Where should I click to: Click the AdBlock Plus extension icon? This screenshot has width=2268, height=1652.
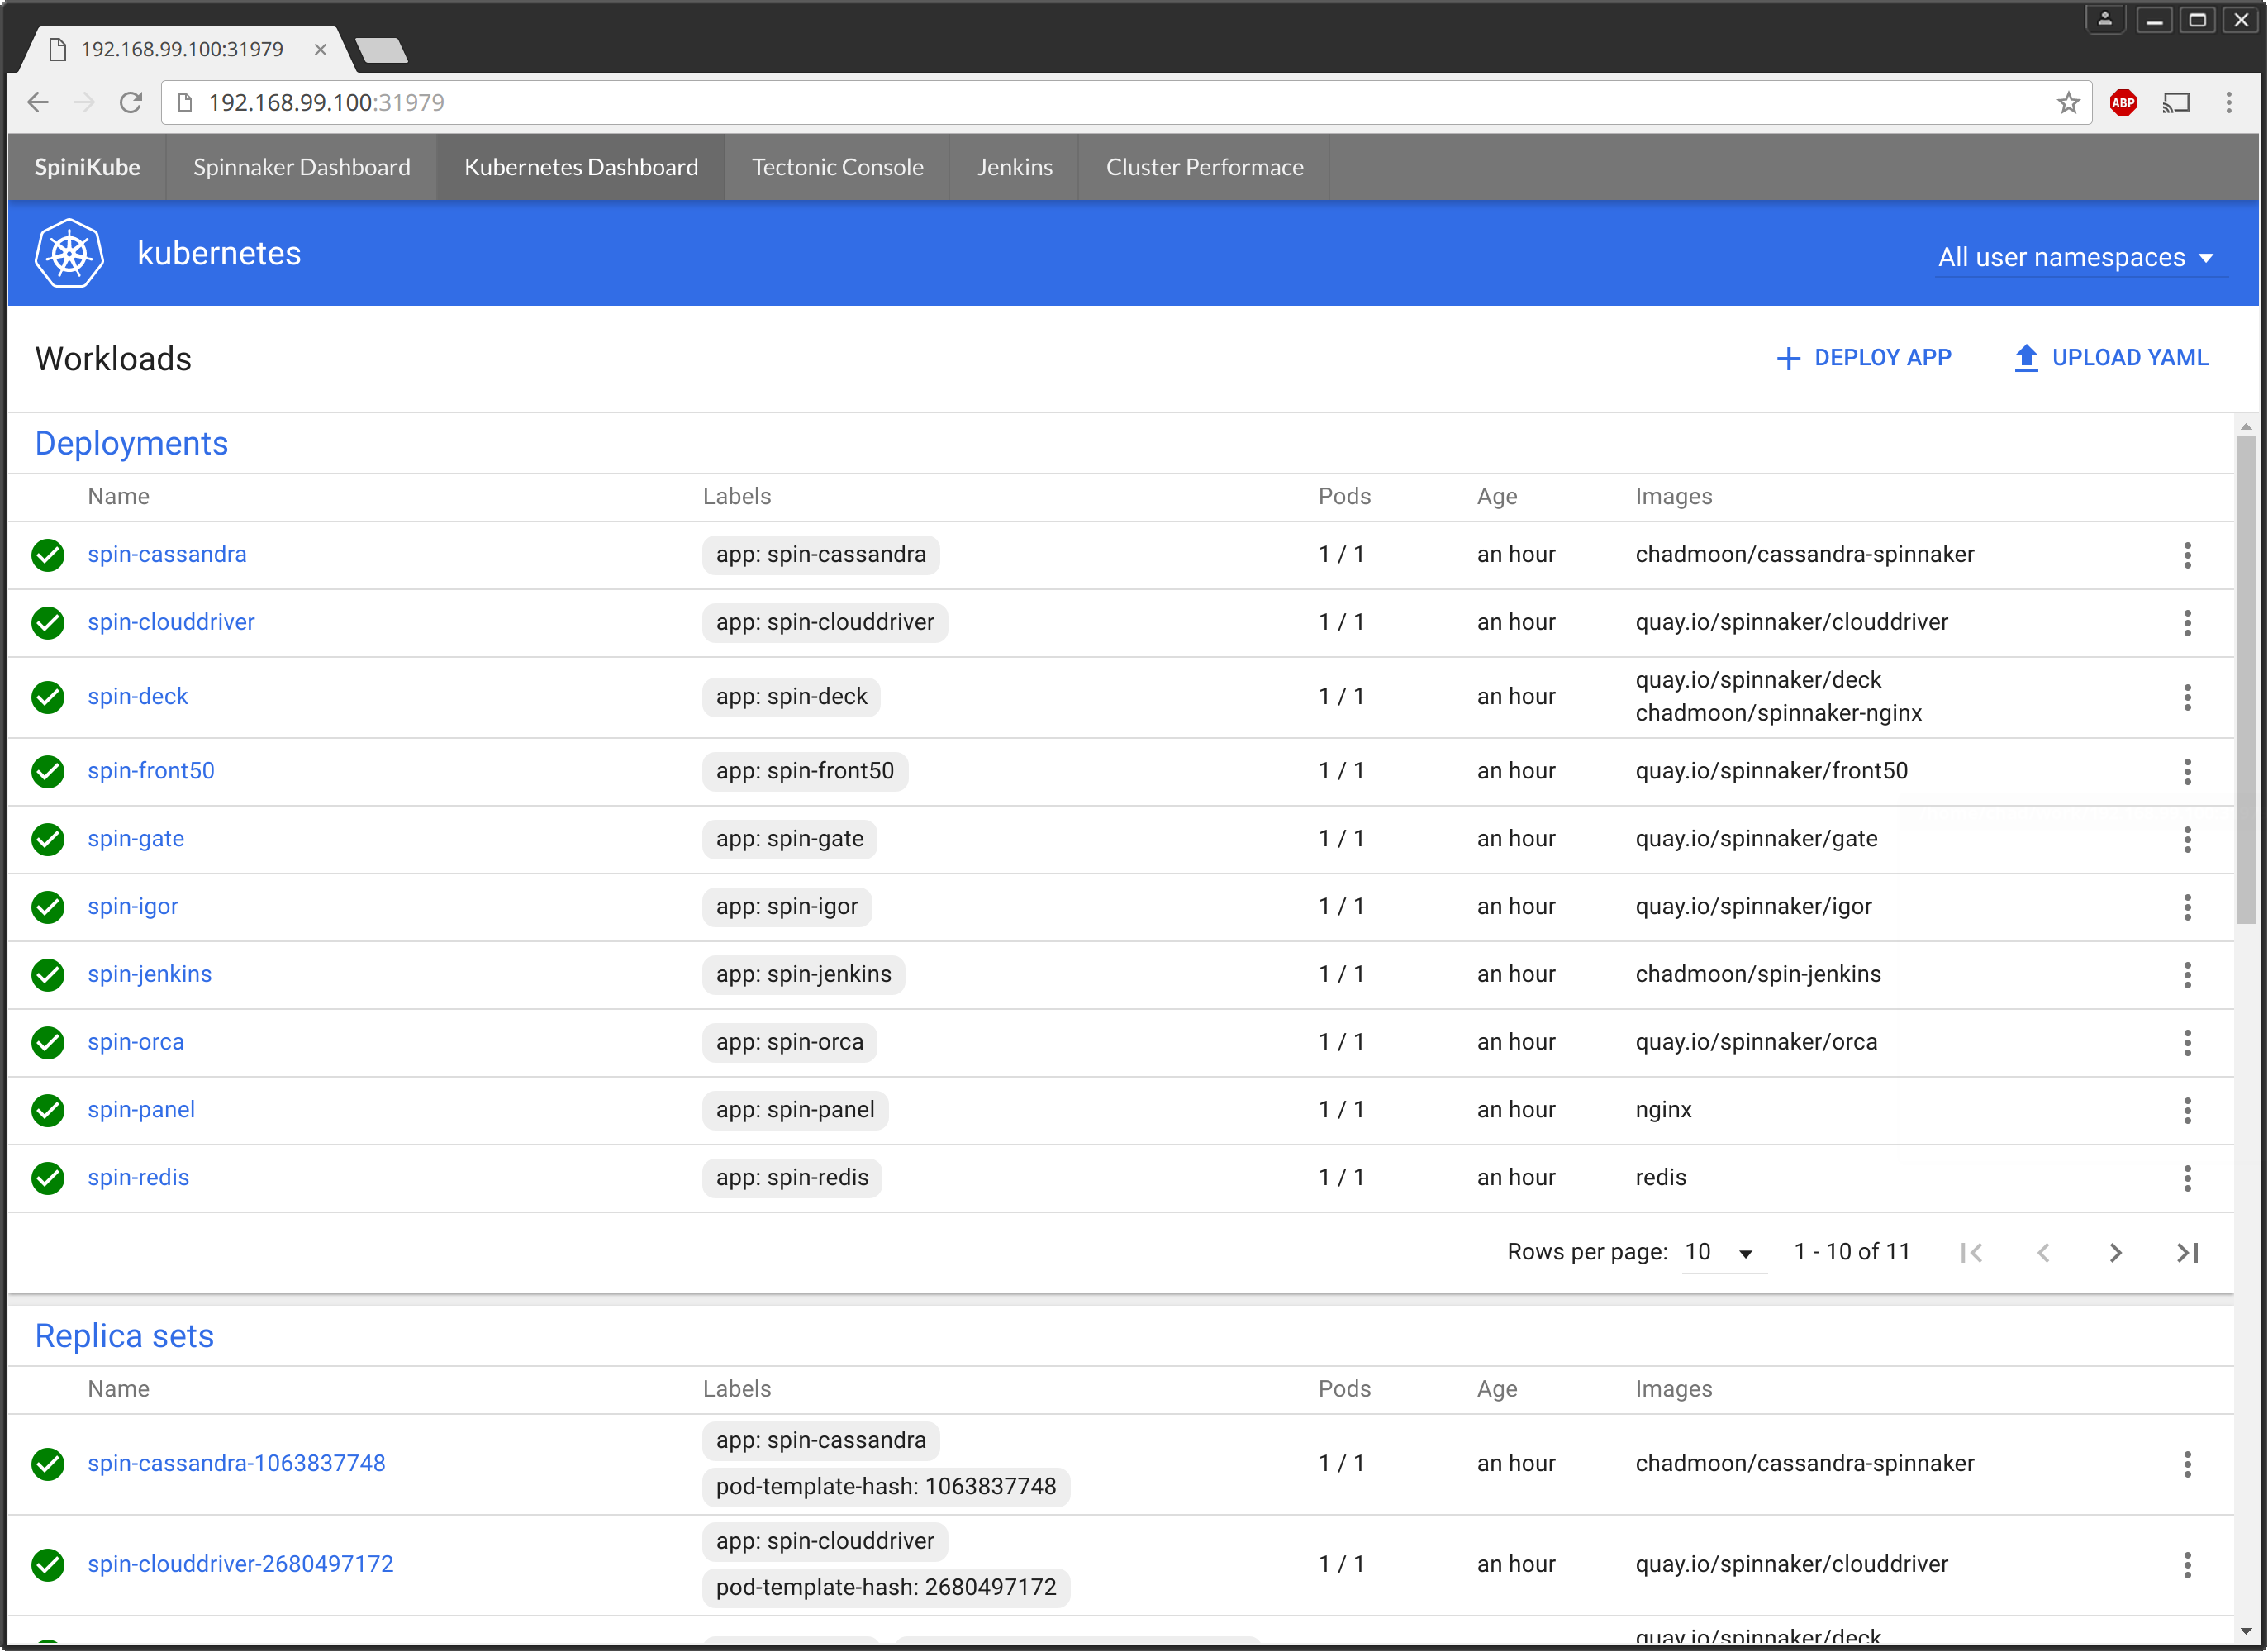click(x=2122, y=102)
